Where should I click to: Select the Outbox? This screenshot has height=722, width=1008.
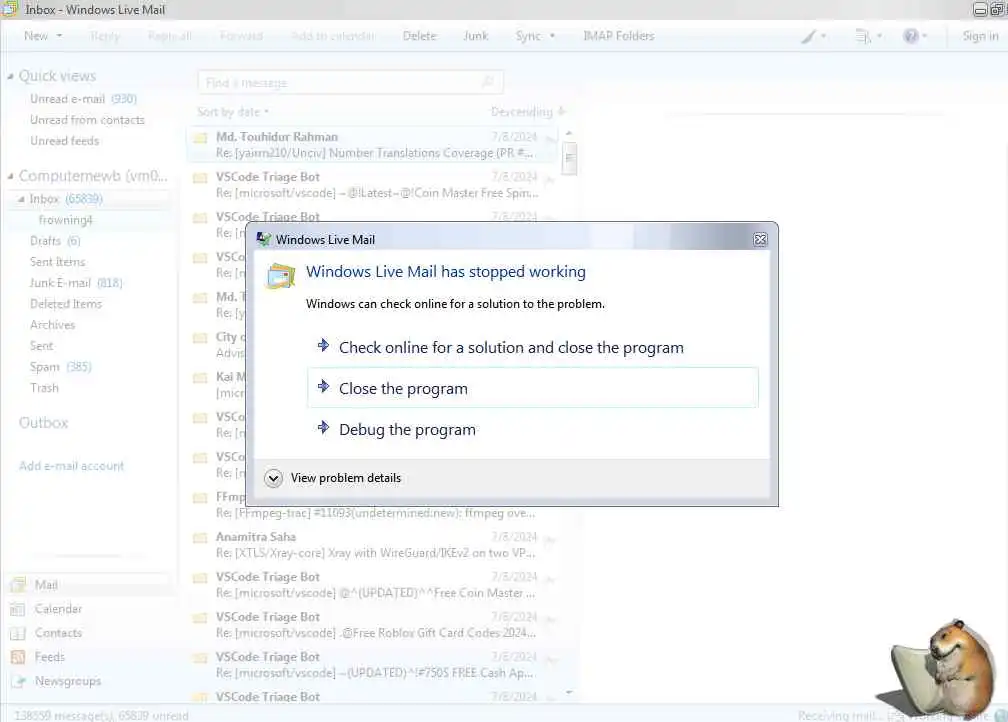click(x=43, y=423)
